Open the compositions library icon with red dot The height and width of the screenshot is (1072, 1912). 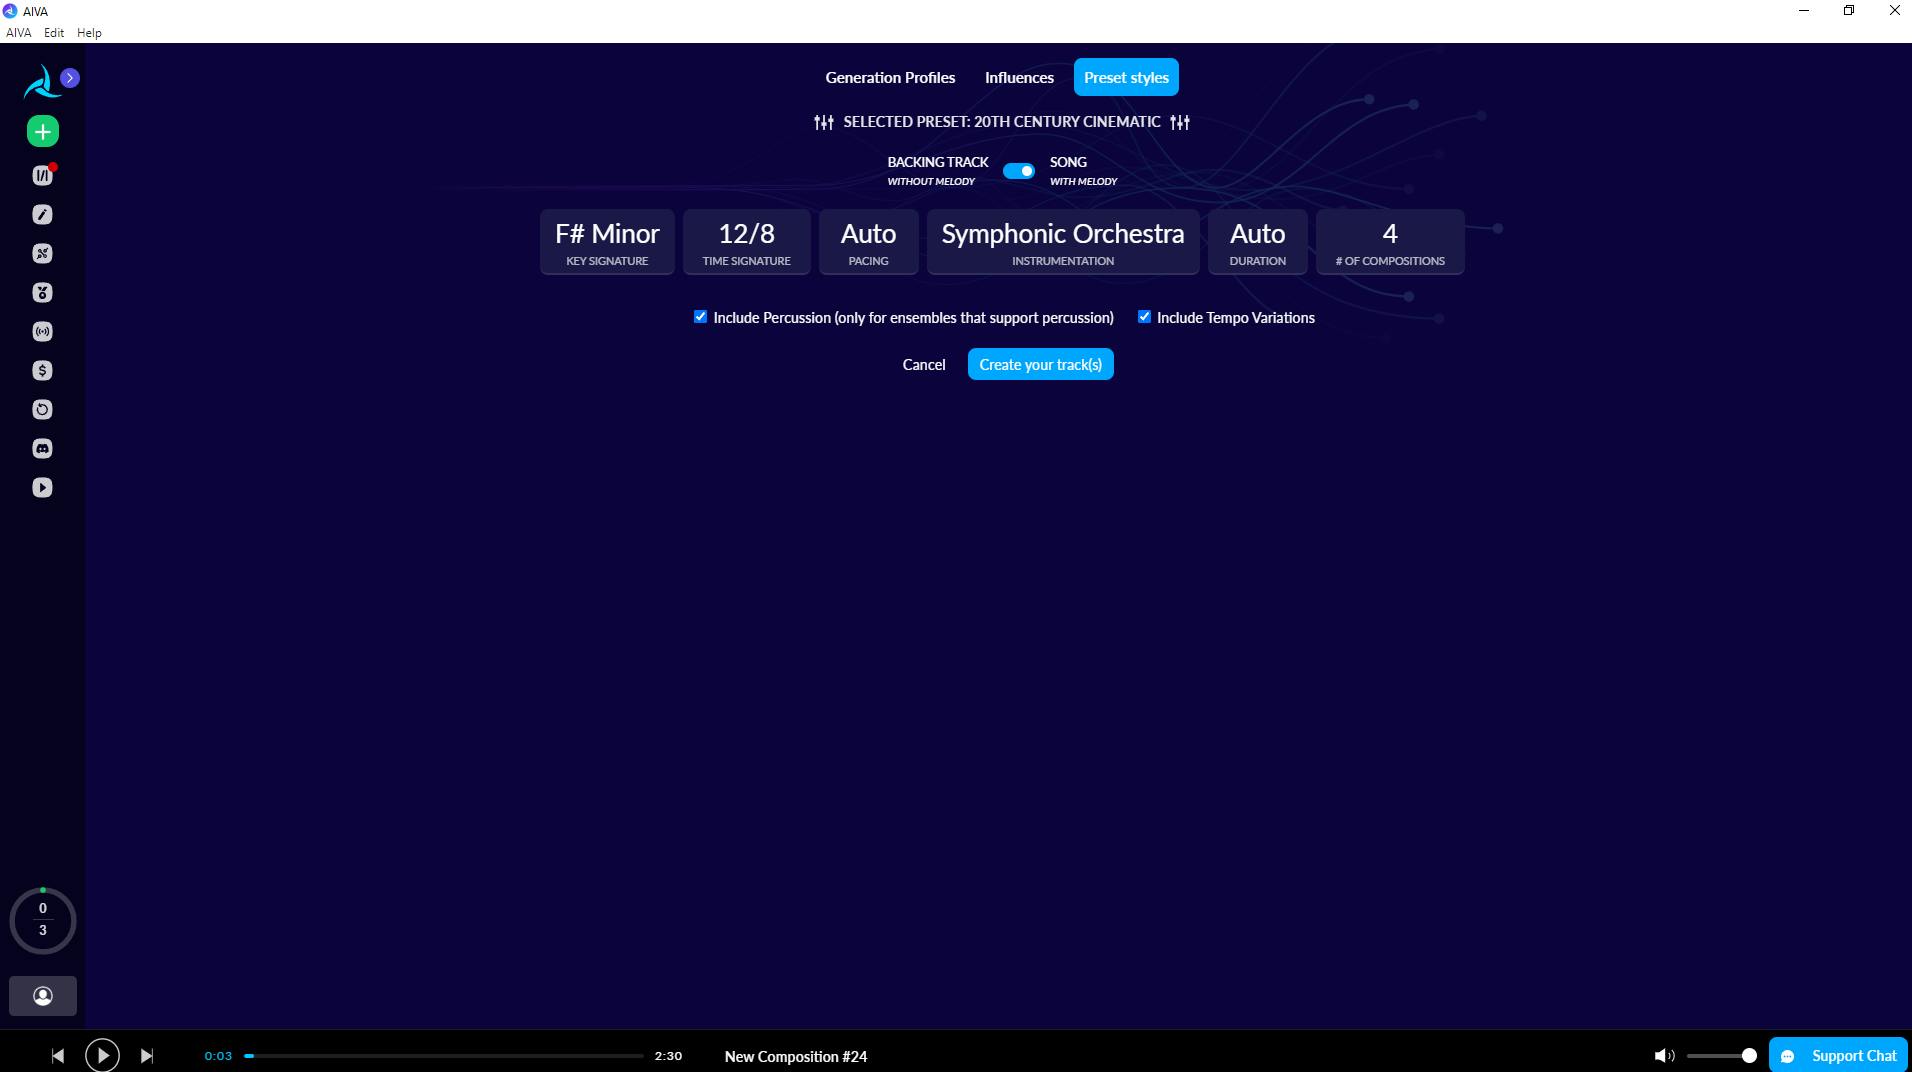(x=43, y=175)
